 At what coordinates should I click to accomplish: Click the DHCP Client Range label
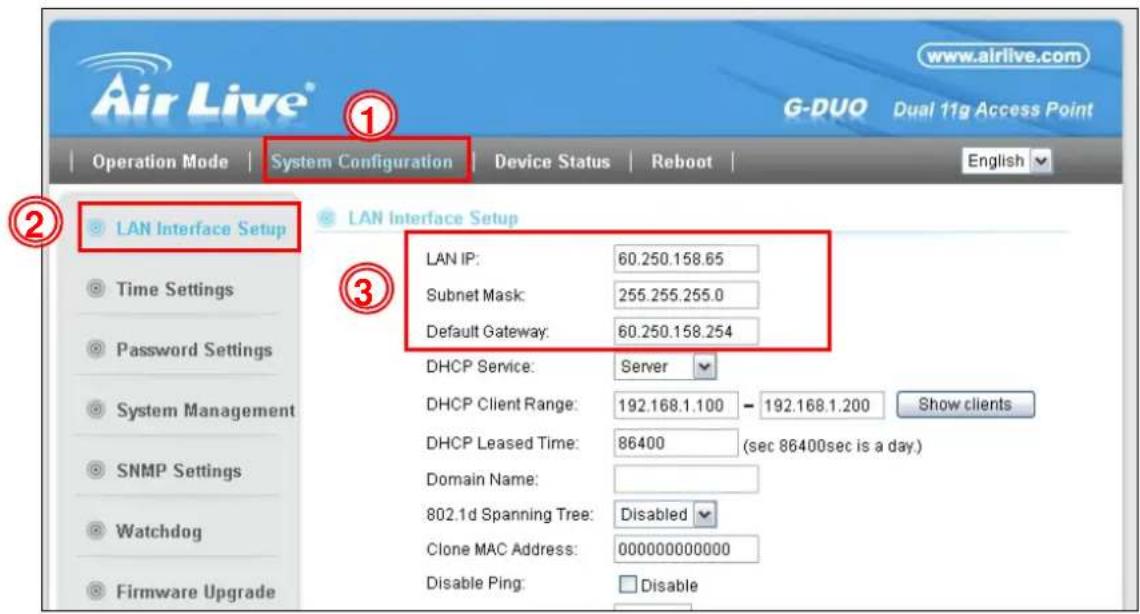pyautogui.click(x=502, y=404)
